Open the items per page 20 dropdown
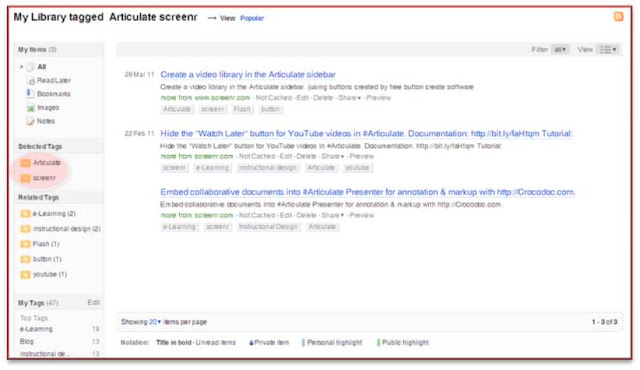The image size is (640, 370). pos(155,322)
